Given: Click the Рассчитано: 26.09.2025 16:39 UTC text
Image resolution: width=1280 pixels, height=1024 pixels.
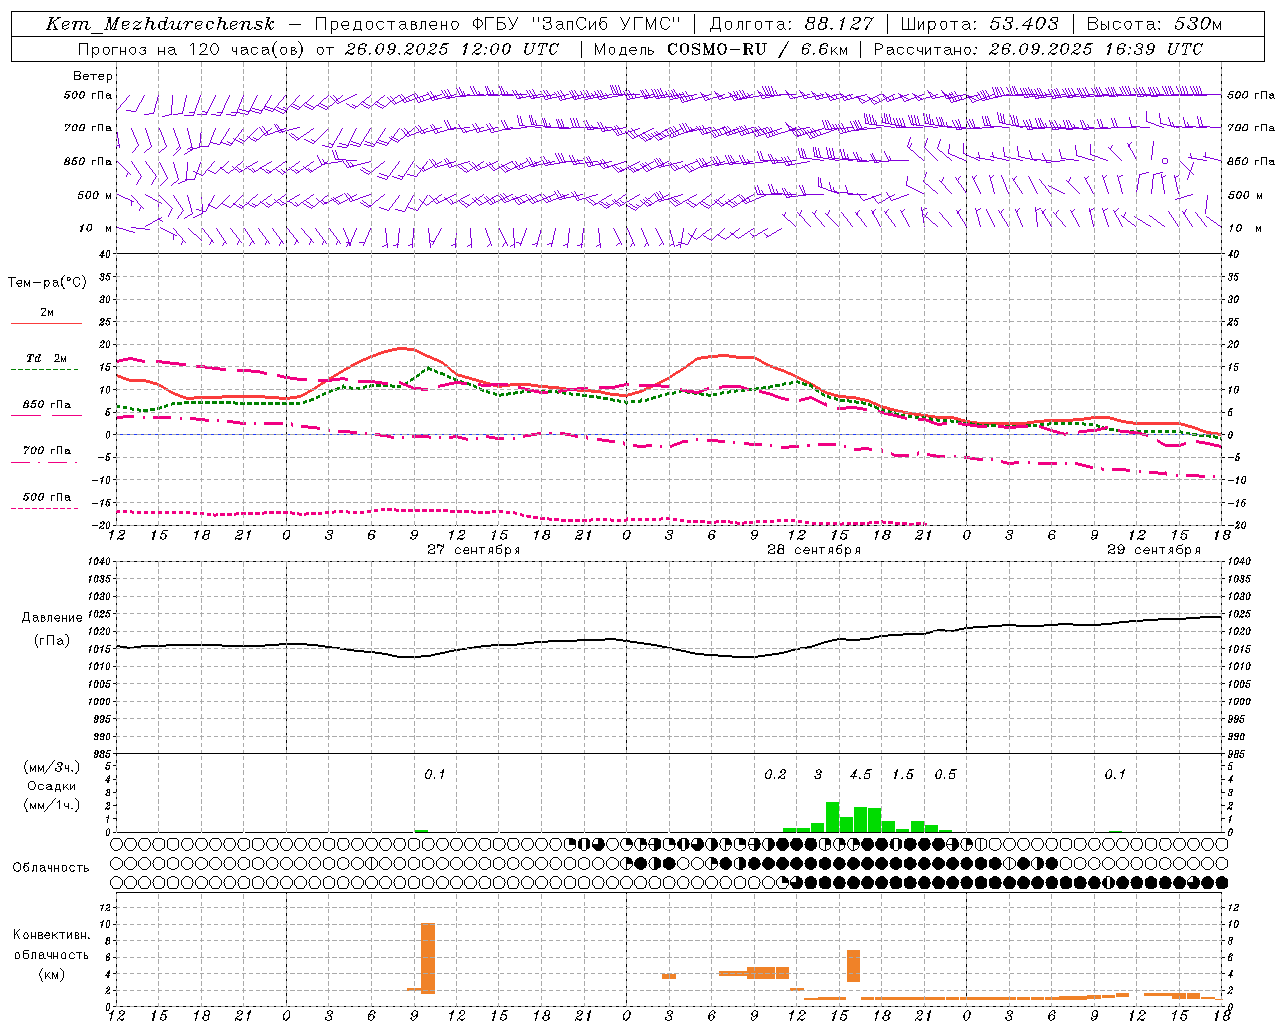Looking at the screenshot, I should click(1038, 48).
